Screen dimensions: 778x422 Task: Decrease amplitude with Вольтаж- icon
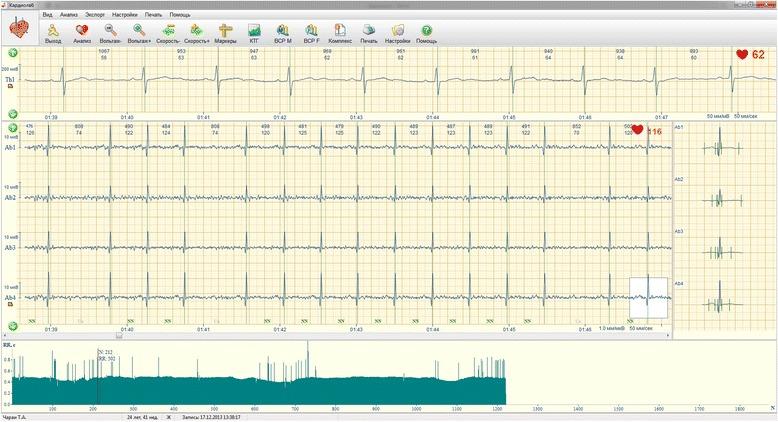tap(110, 32)
